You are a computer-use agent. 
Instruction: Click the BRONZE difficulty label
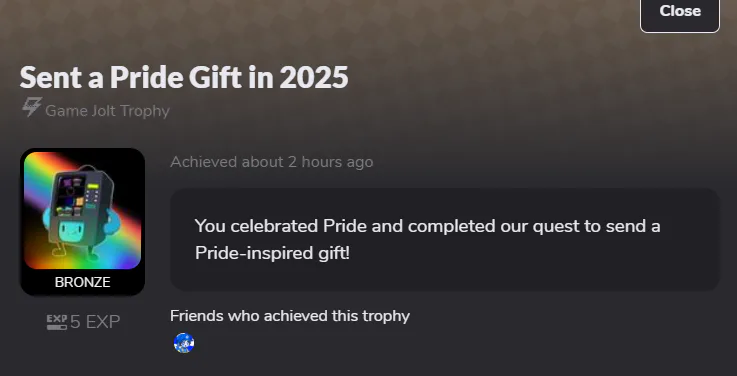82,282
